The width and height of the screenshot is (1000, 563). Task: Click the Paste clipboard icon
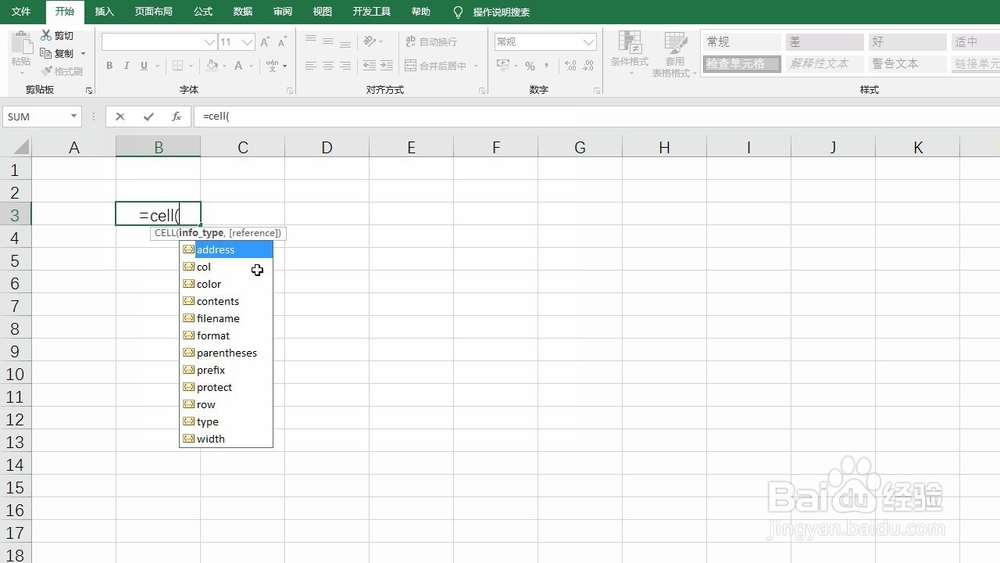[21, 45]
